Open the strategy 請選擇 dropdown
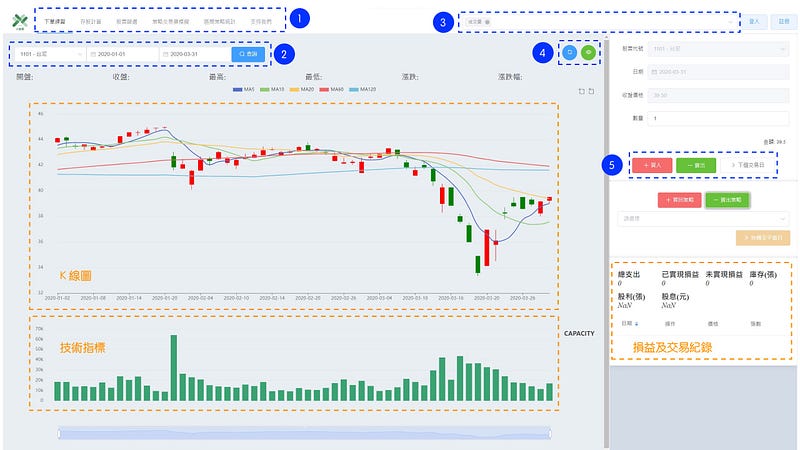Screen dimensions: 800x450 pos(703,218)
